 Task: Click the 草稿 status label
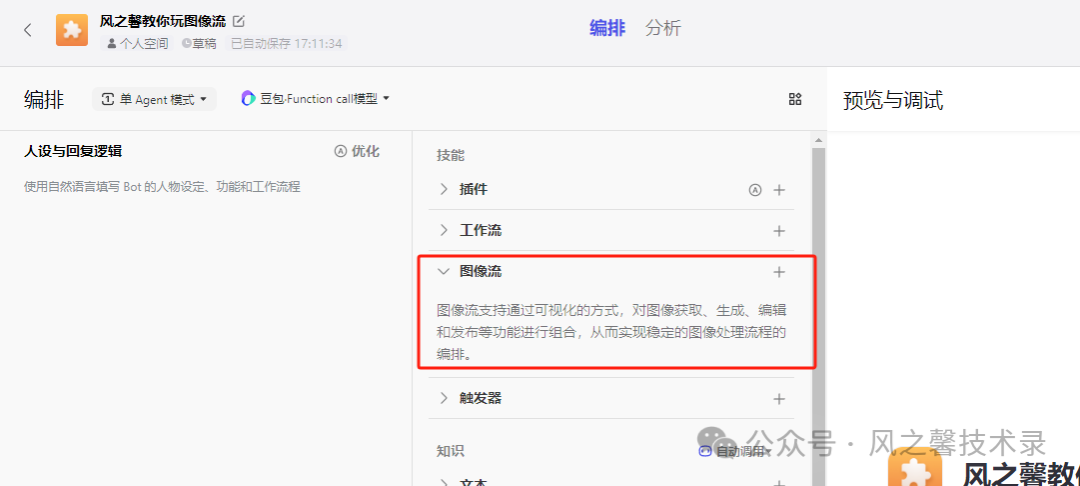[199, 43]
